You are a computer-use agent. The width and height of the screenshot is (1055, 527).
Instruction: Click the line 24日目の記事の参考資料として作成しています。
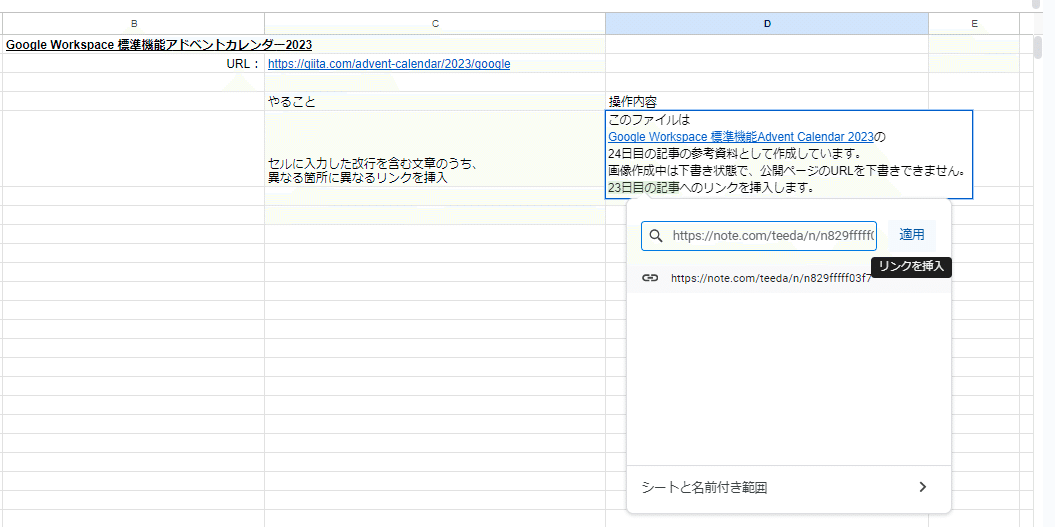(735, 153)
